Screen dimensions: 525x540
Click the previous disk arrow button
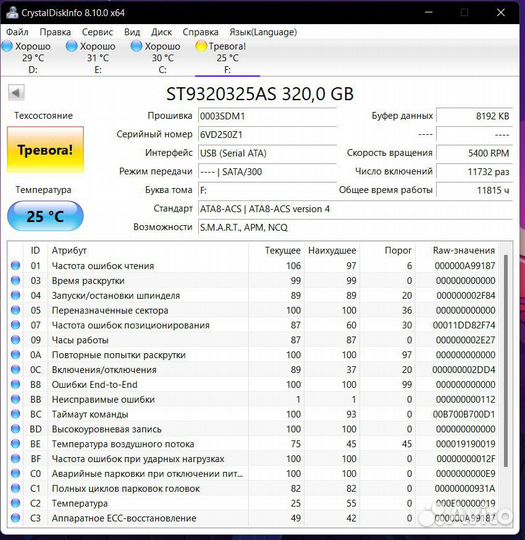(x=16, y=93)
